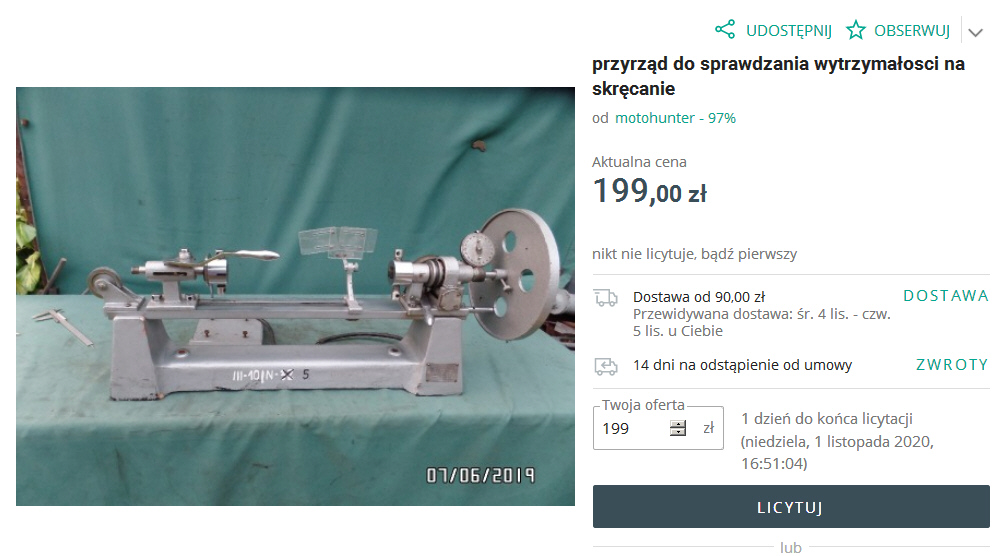
Task: Focus the Twoja oferta bid amount field
Action: click(633, 428)
